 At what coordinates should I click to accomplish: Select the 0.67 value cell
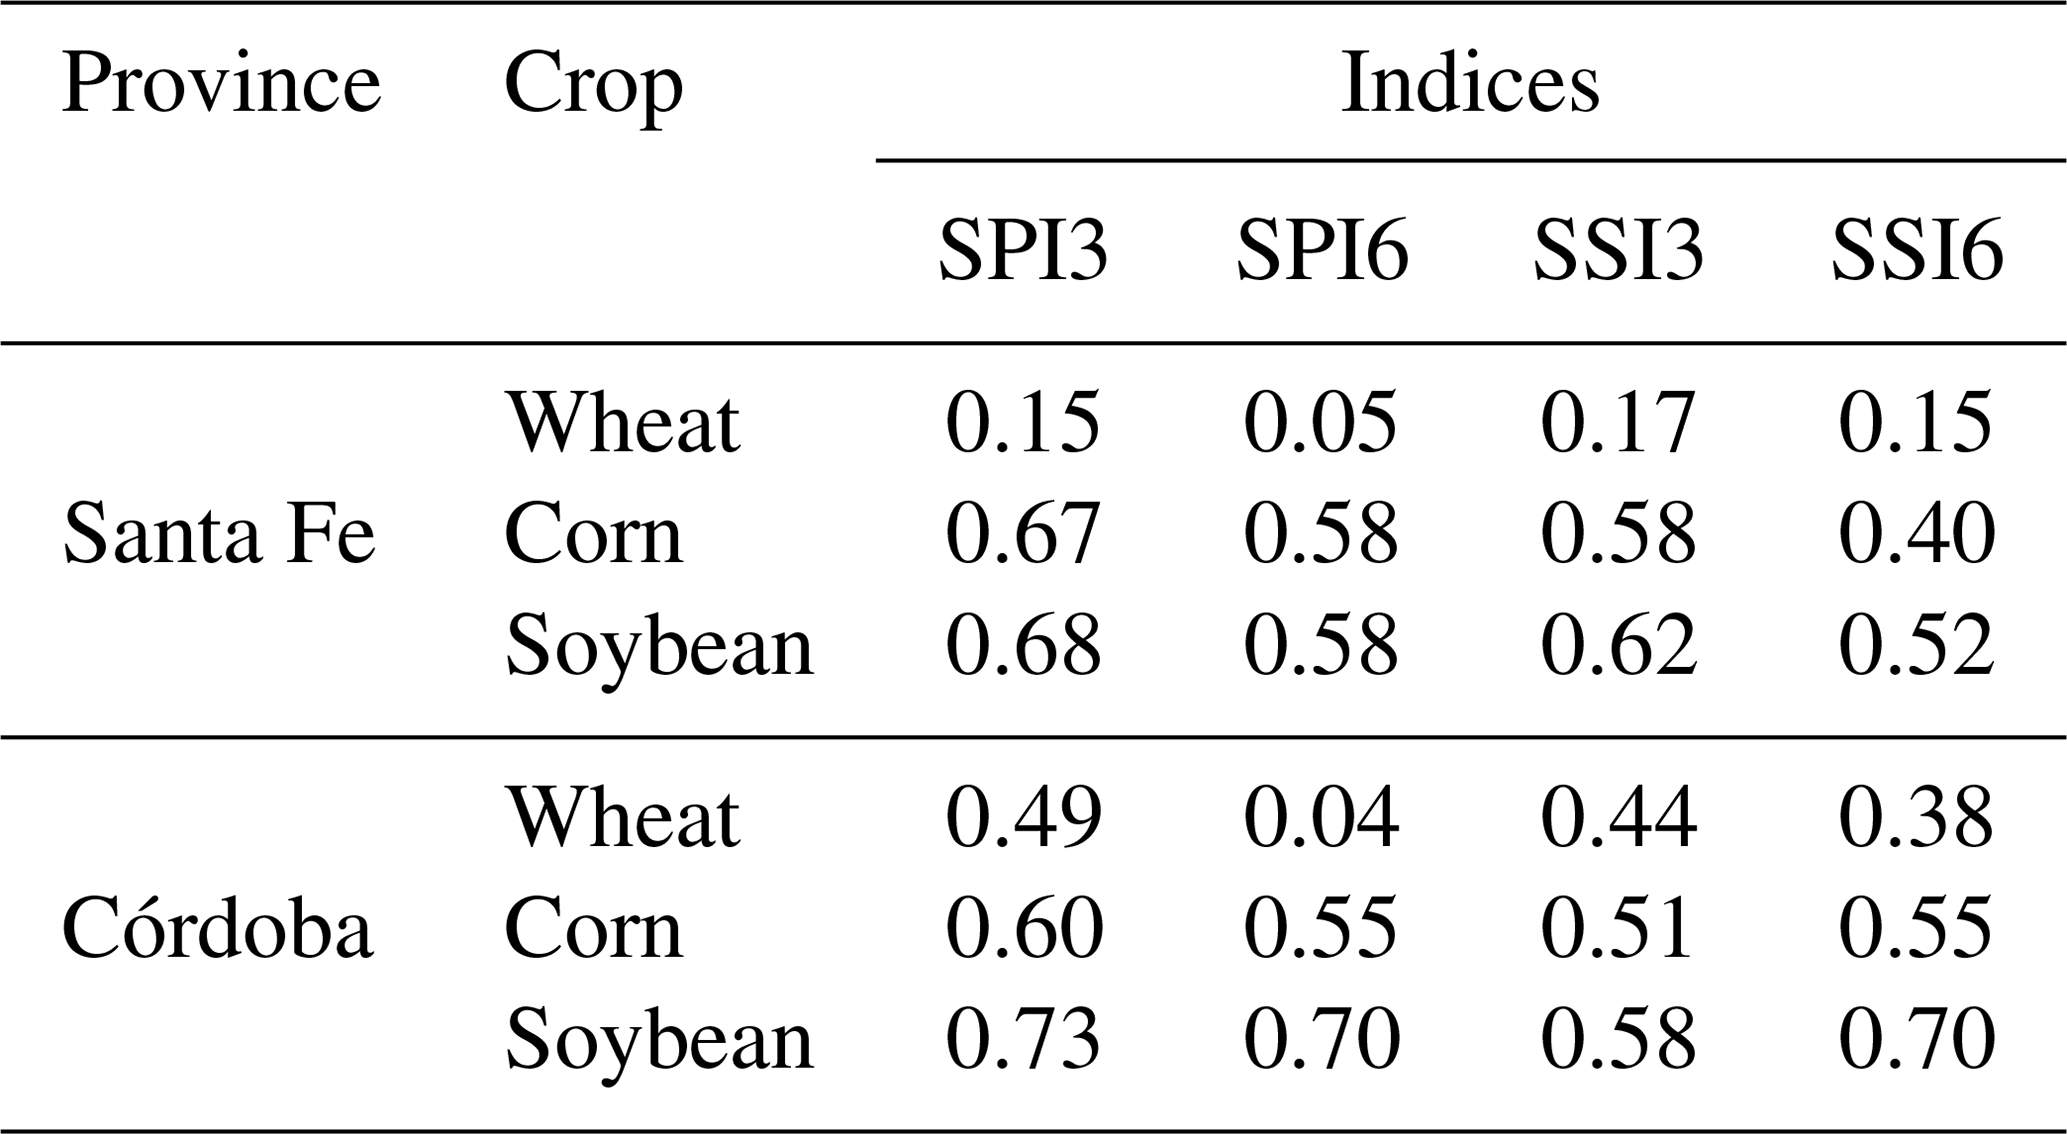tap(1022, 534)
